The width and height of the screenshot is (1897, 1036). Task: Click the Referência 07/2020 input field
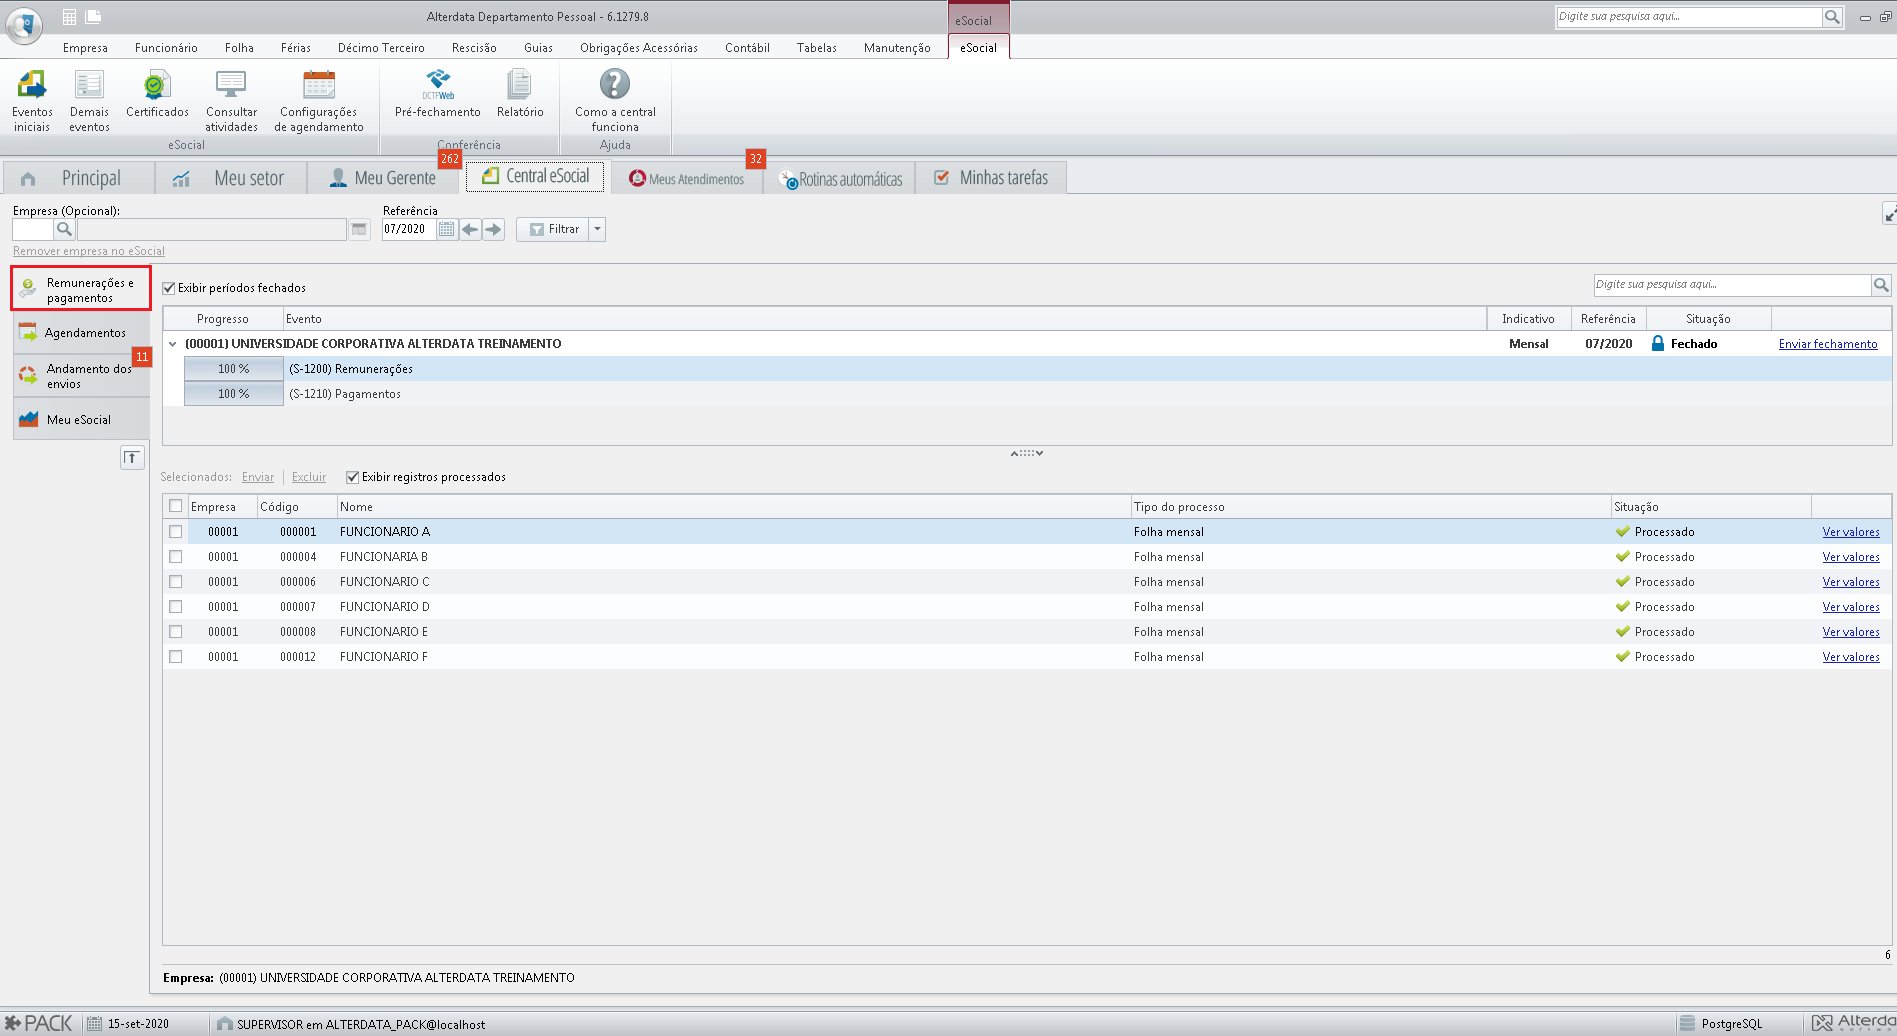tap(409, 229)
